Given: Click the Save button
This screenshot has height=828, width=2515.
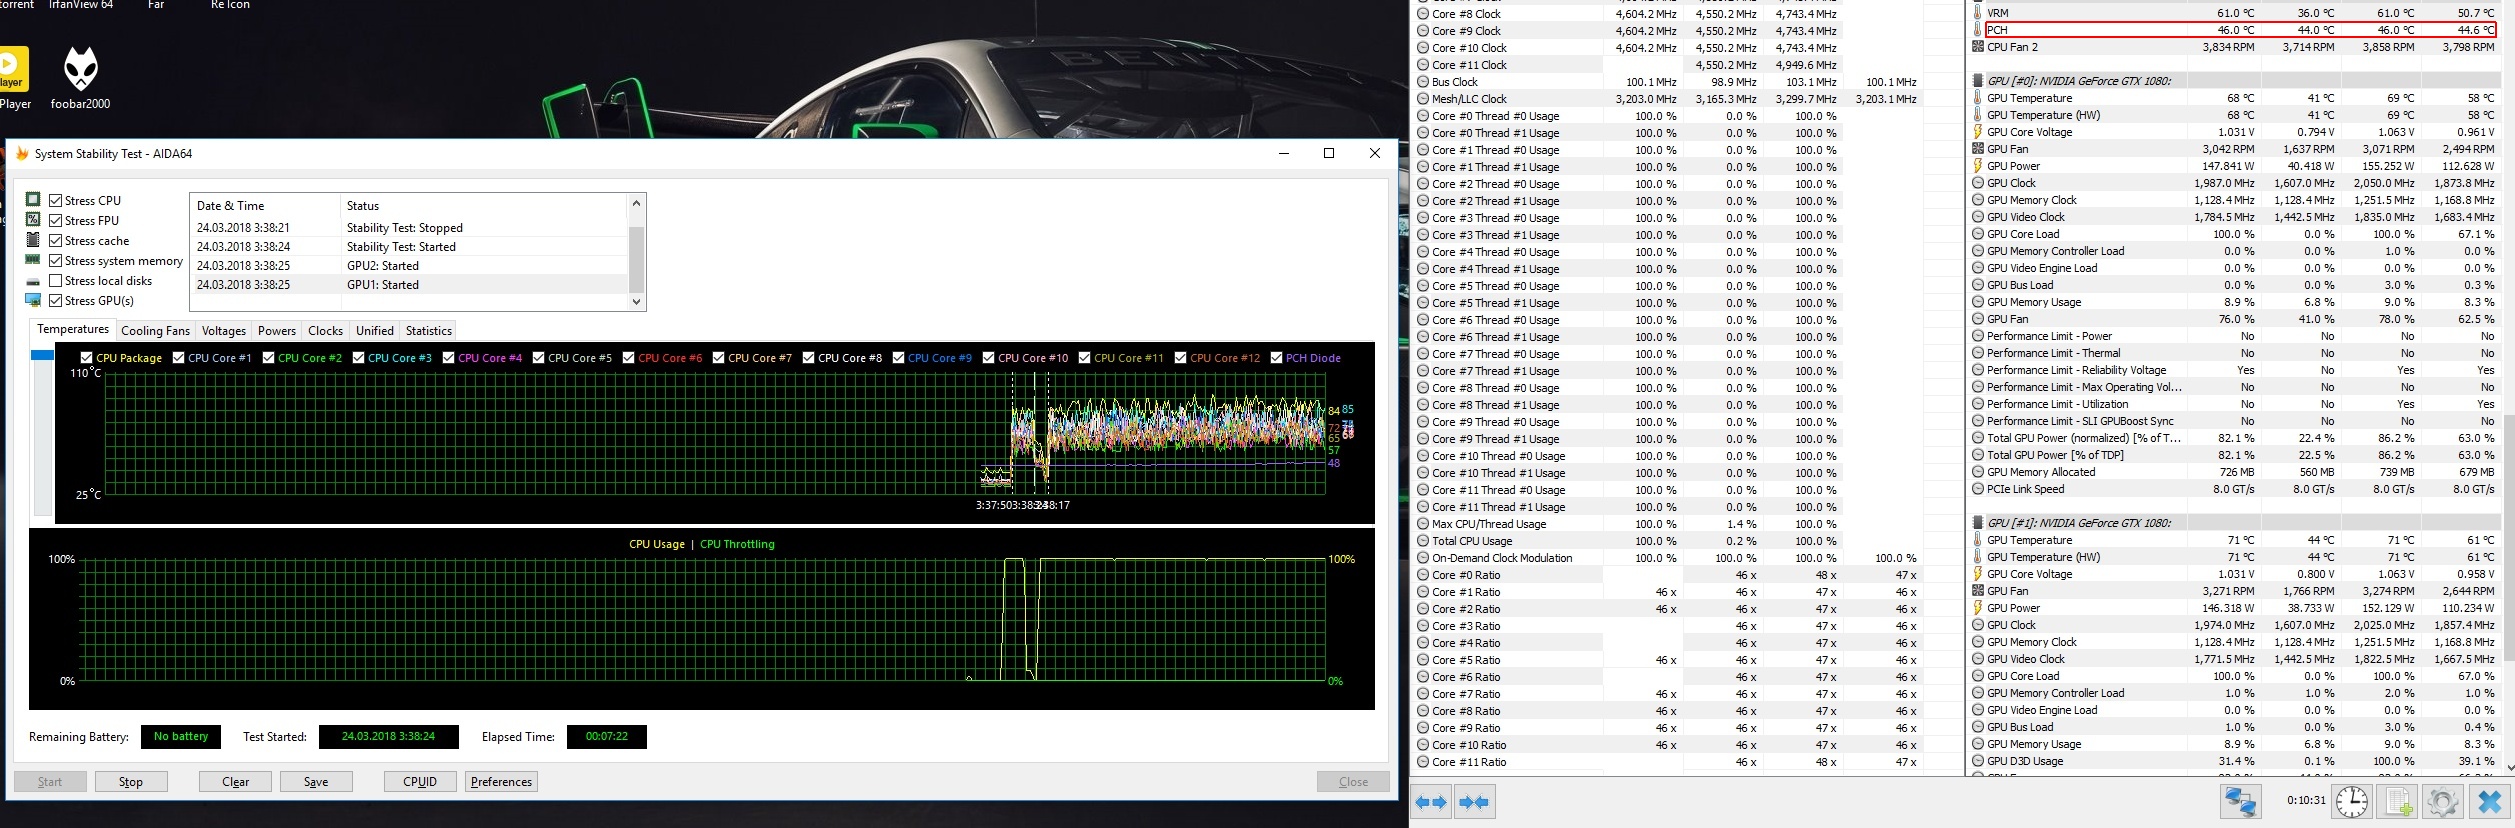Looking at the screenshot, I should pos(316,782).
